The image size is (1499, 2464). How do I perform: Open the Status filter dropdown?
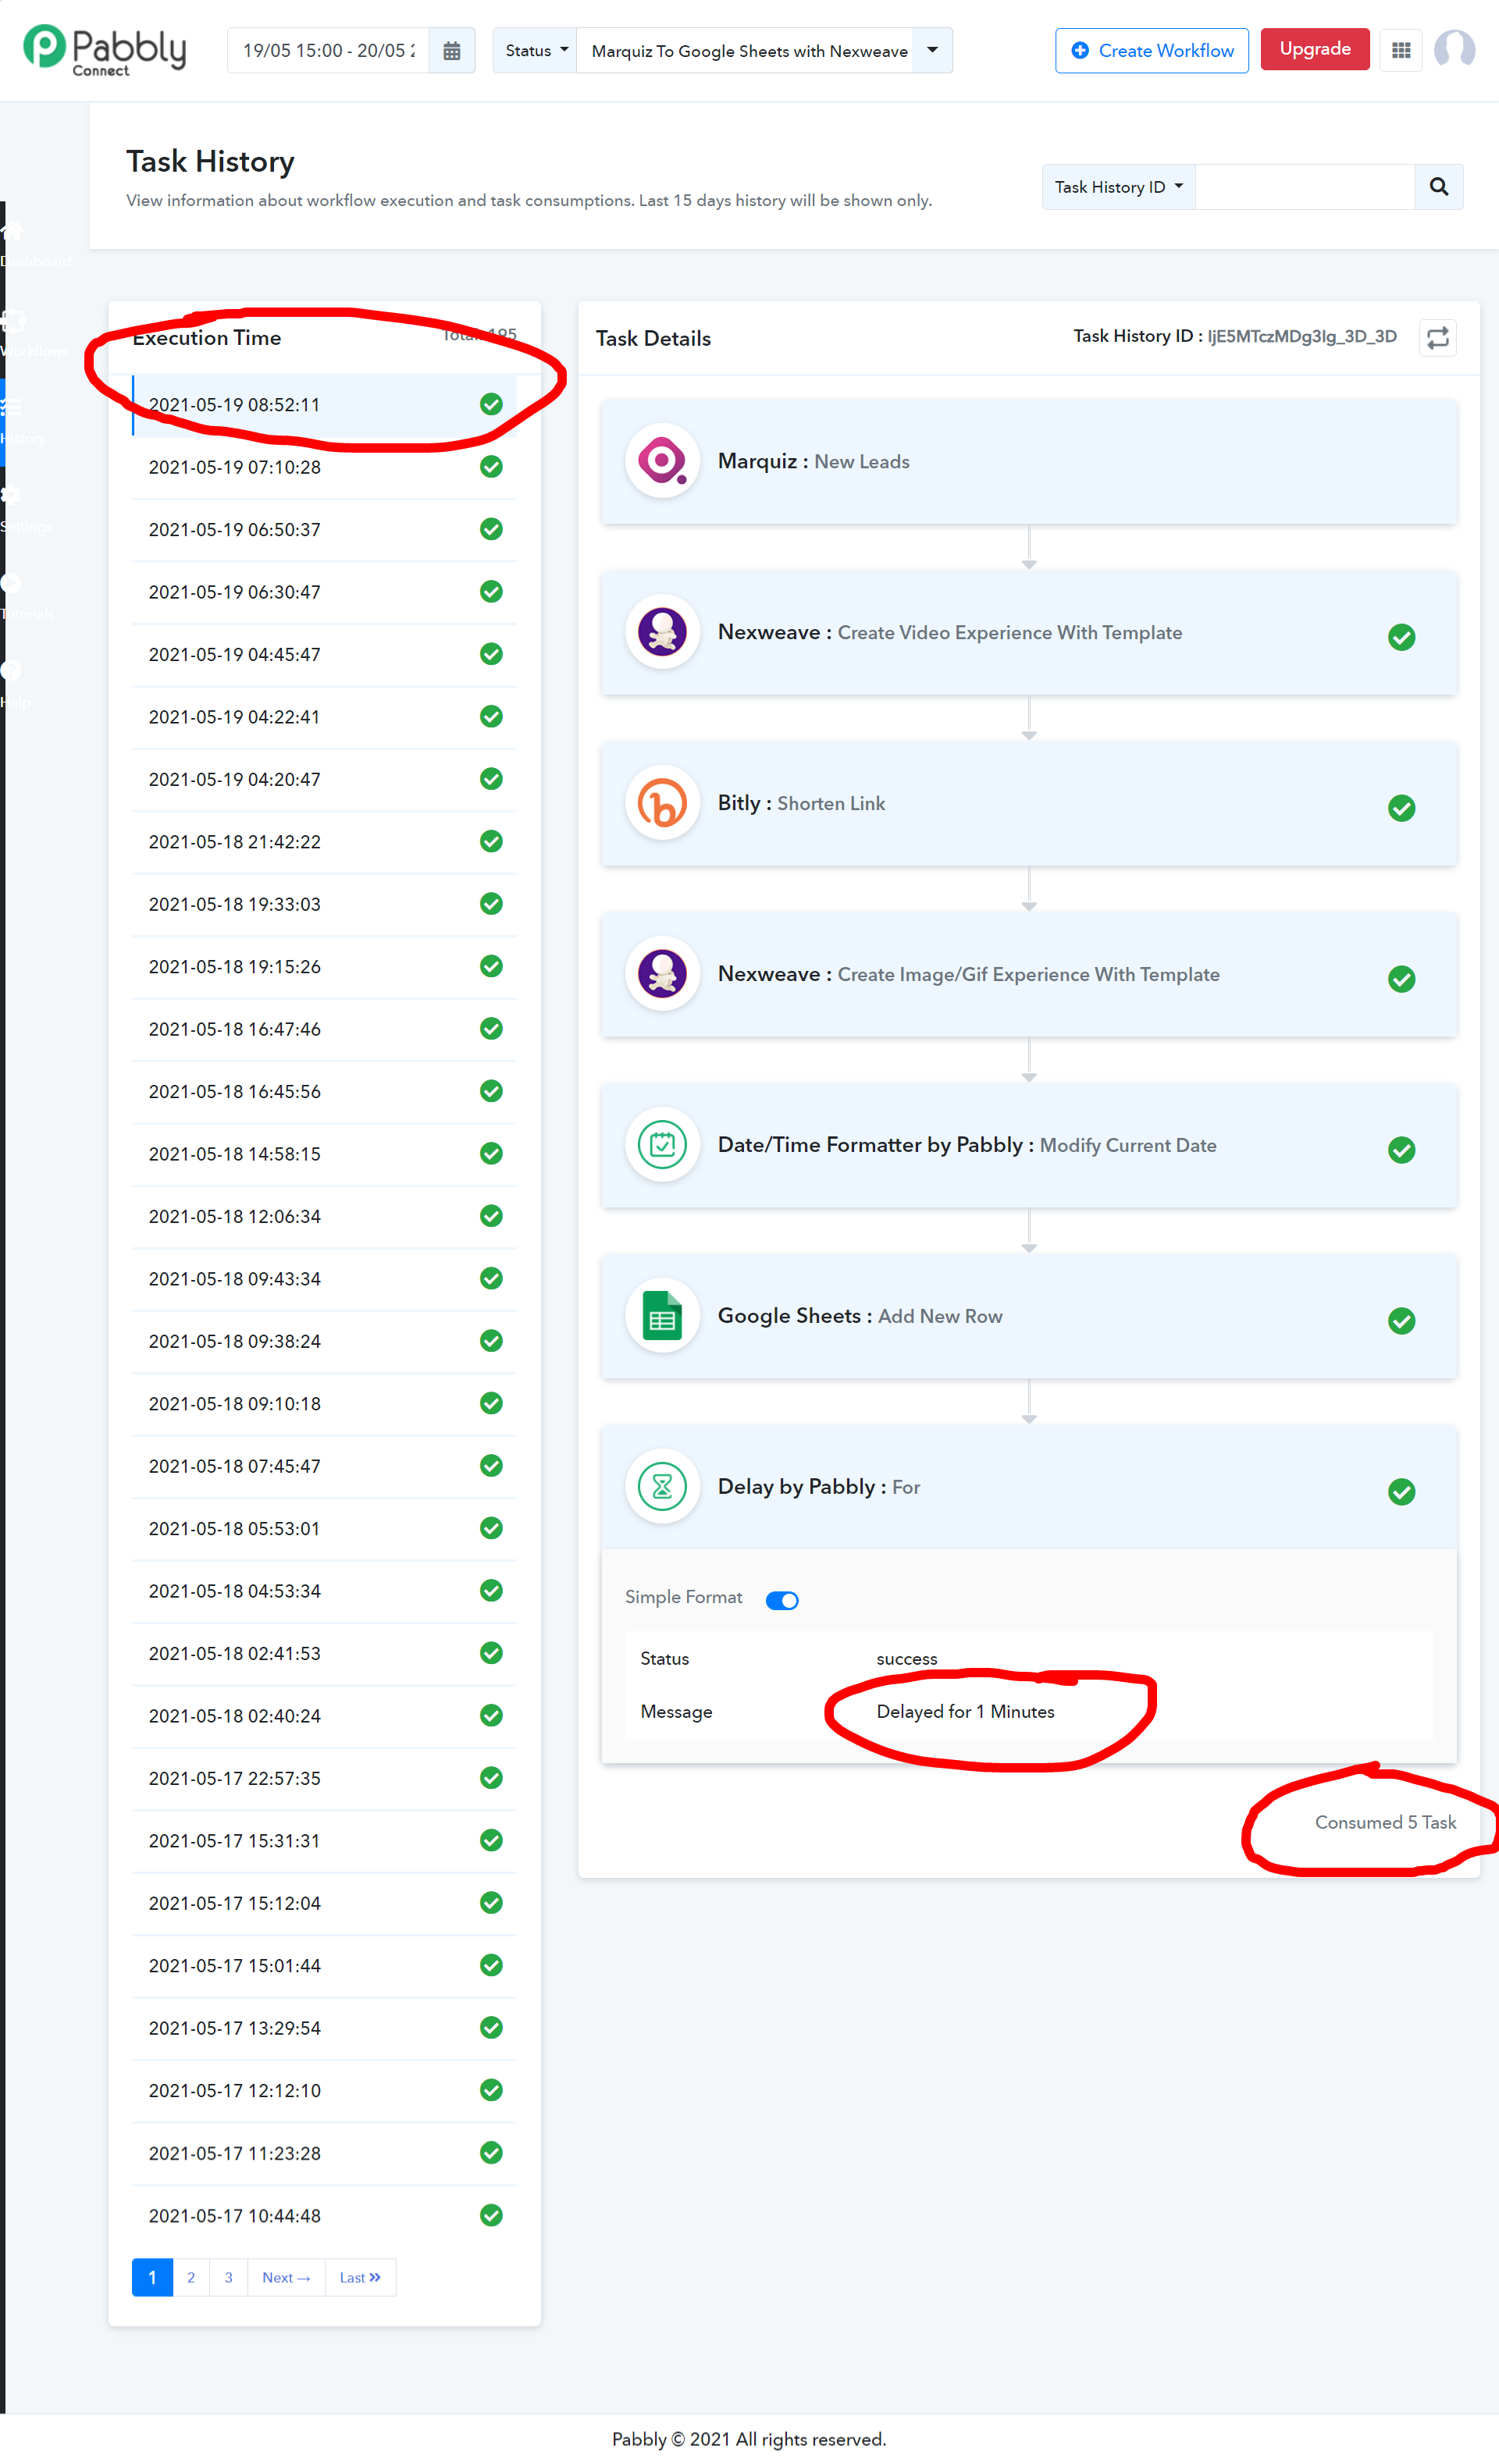point(536,51)
